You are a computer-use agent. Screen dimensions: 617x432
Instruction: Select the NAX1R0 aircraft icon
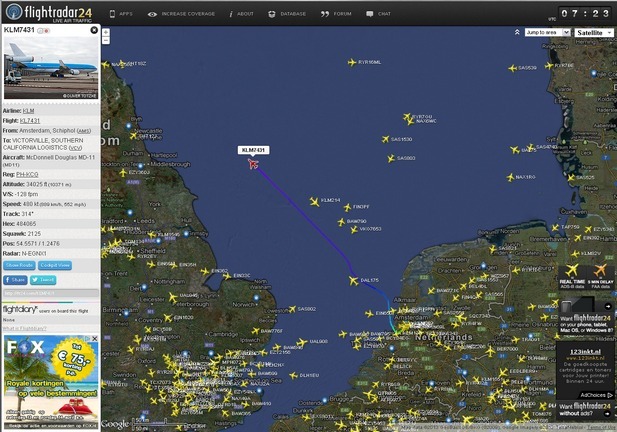pos(510,177)
